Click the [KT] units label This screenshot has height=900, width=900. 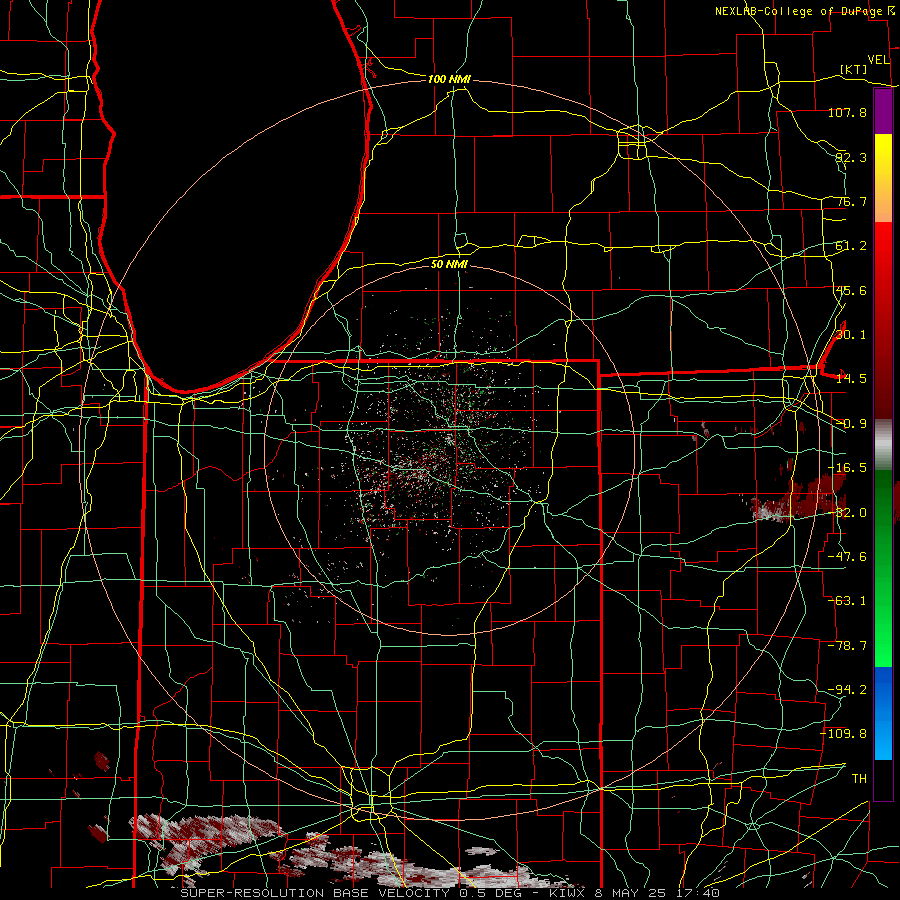[x=854, y=69]
